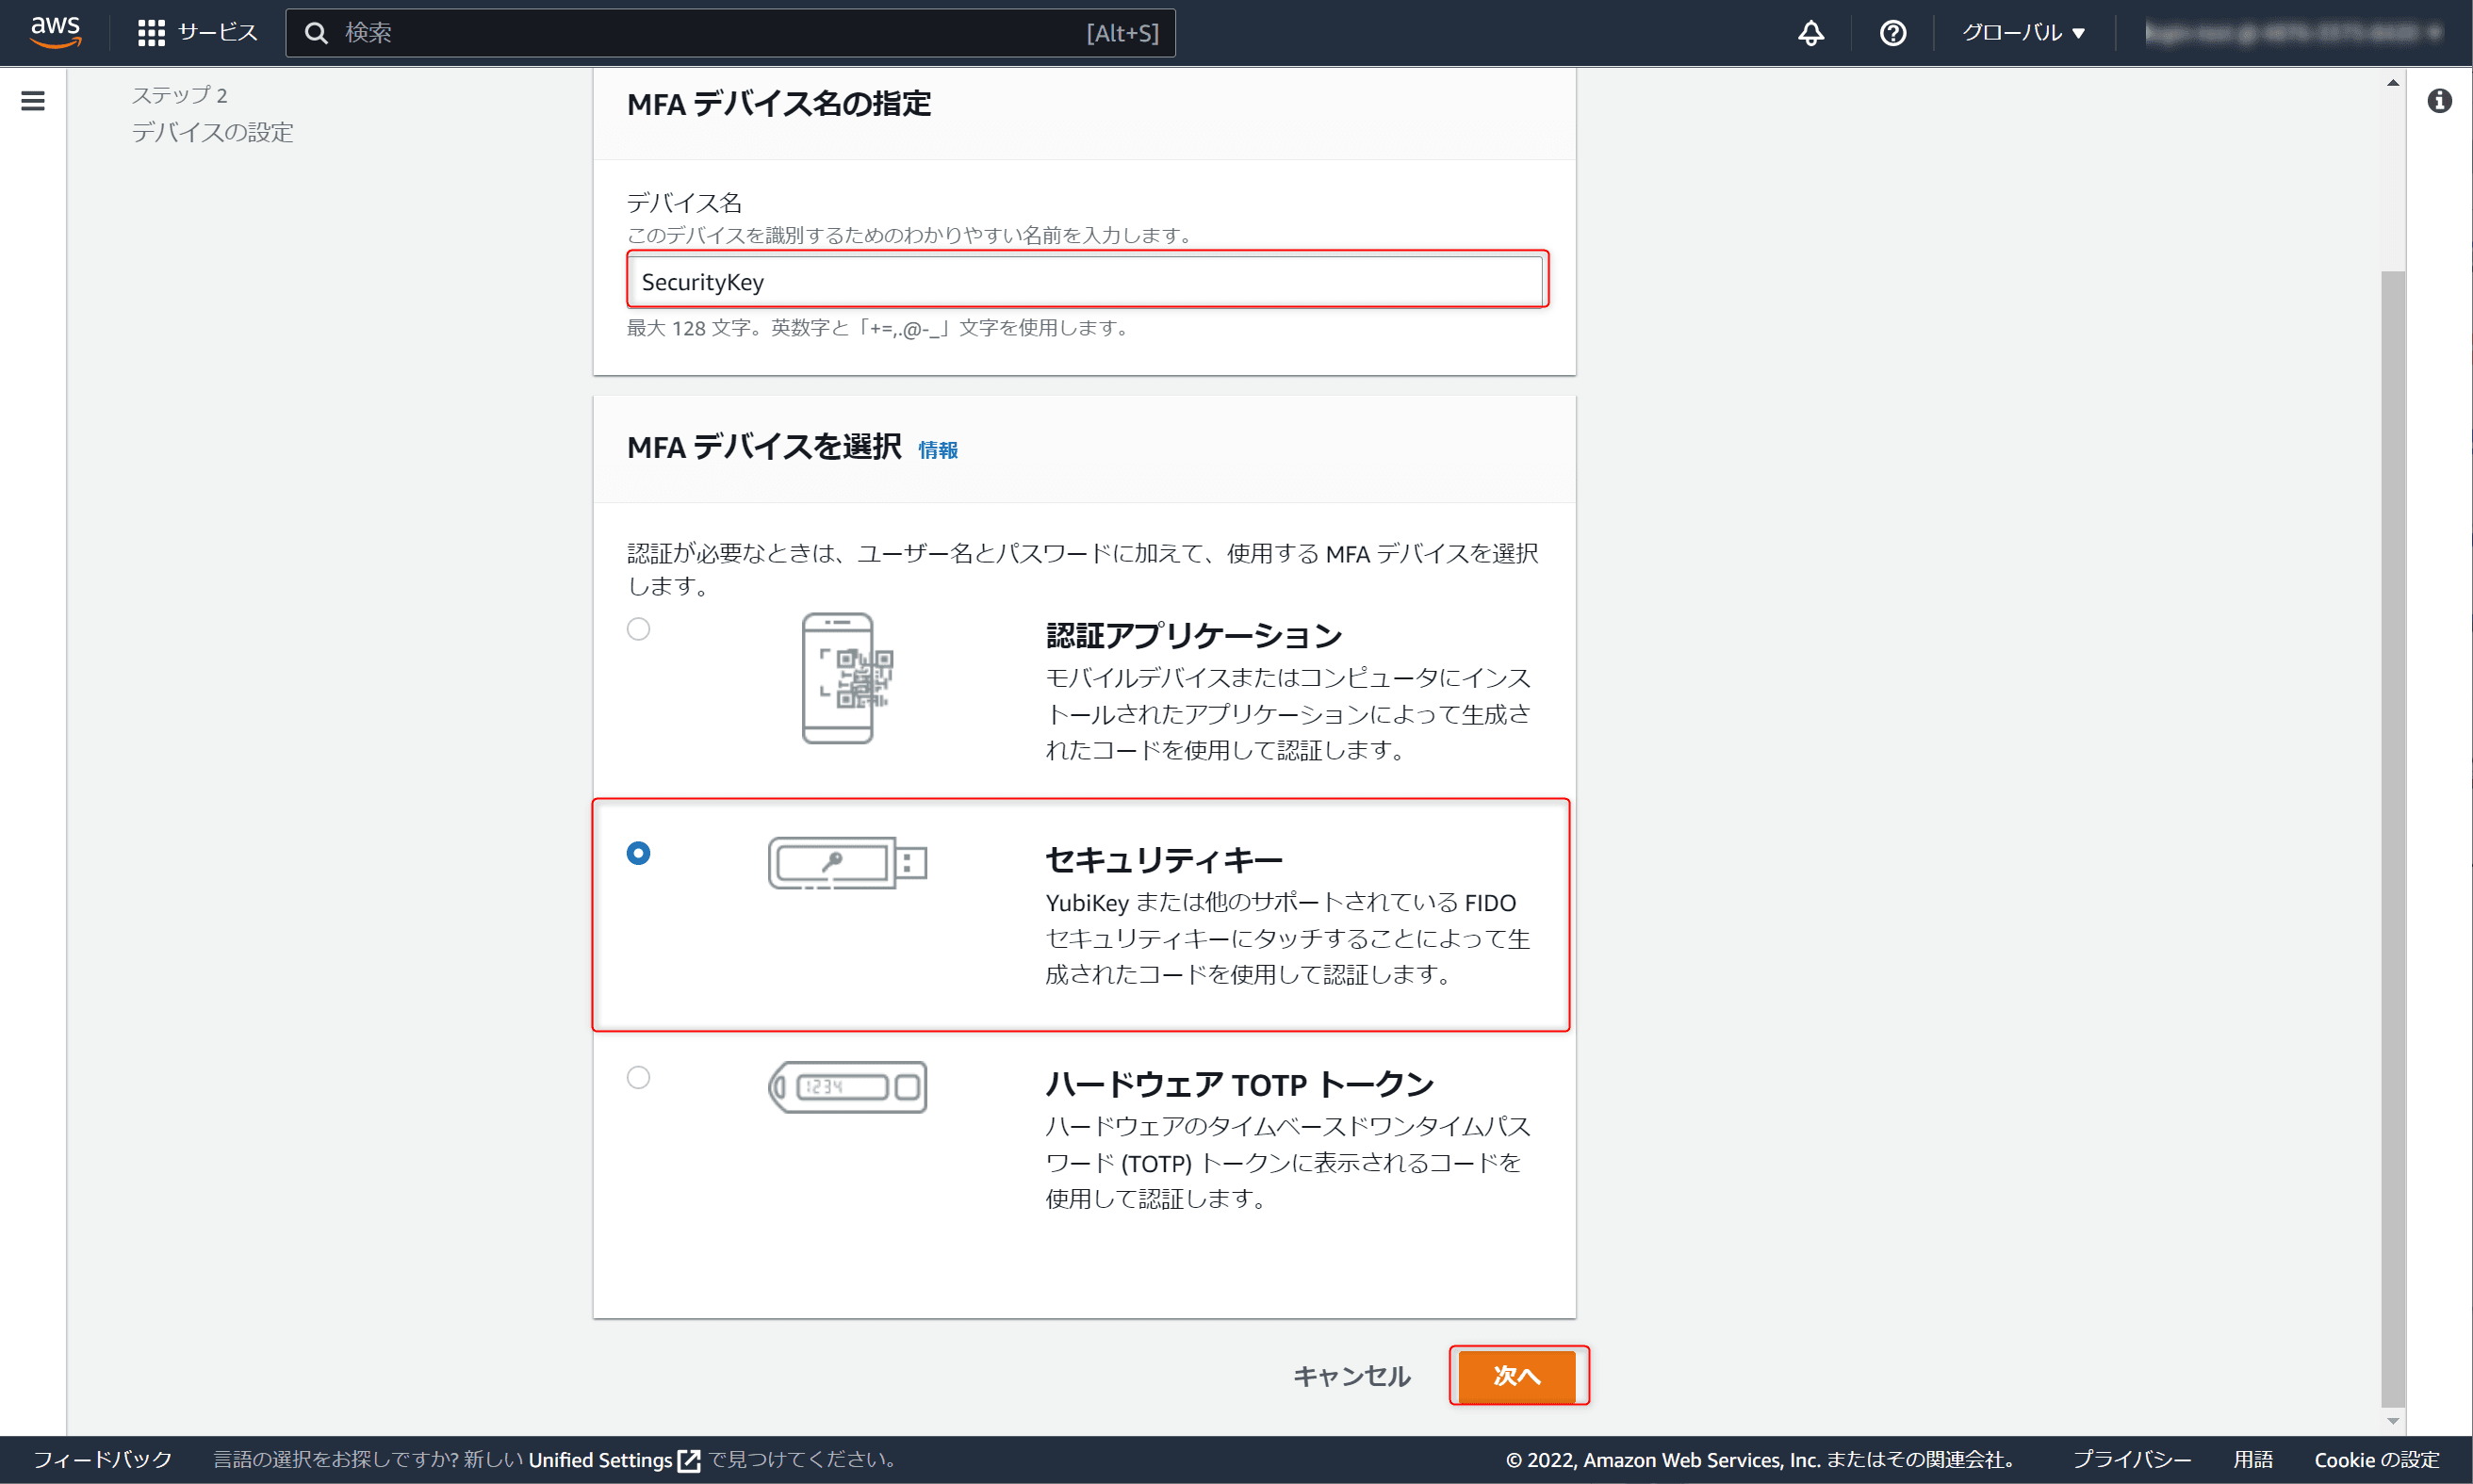The width and height of the screenshot is (2473, 1484).
Task: Select the セキュリティキー radio button
Action: point(638,852)
